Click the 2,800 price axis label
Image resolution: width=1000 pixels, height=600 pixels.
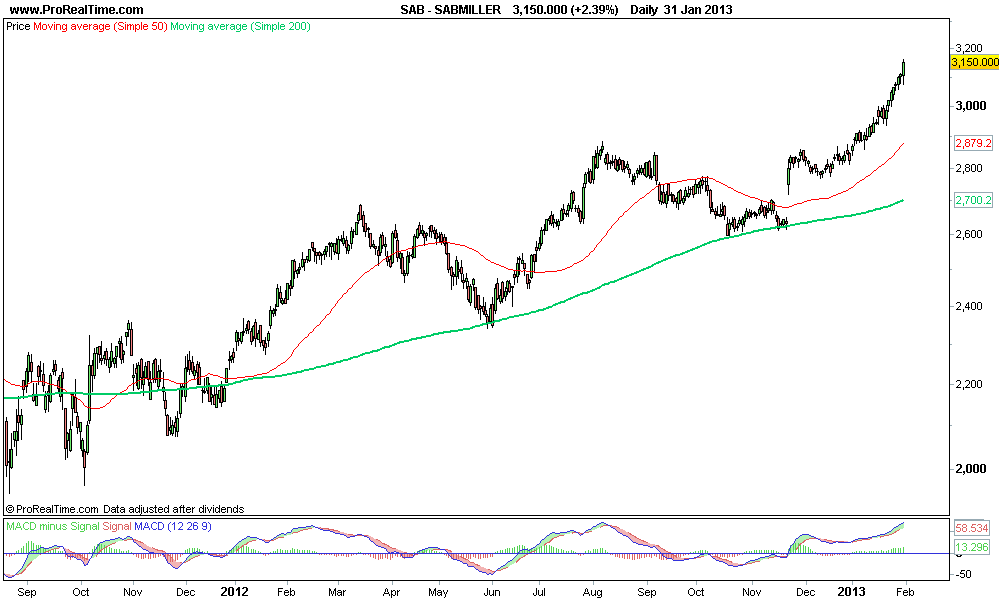click(969, 168)
